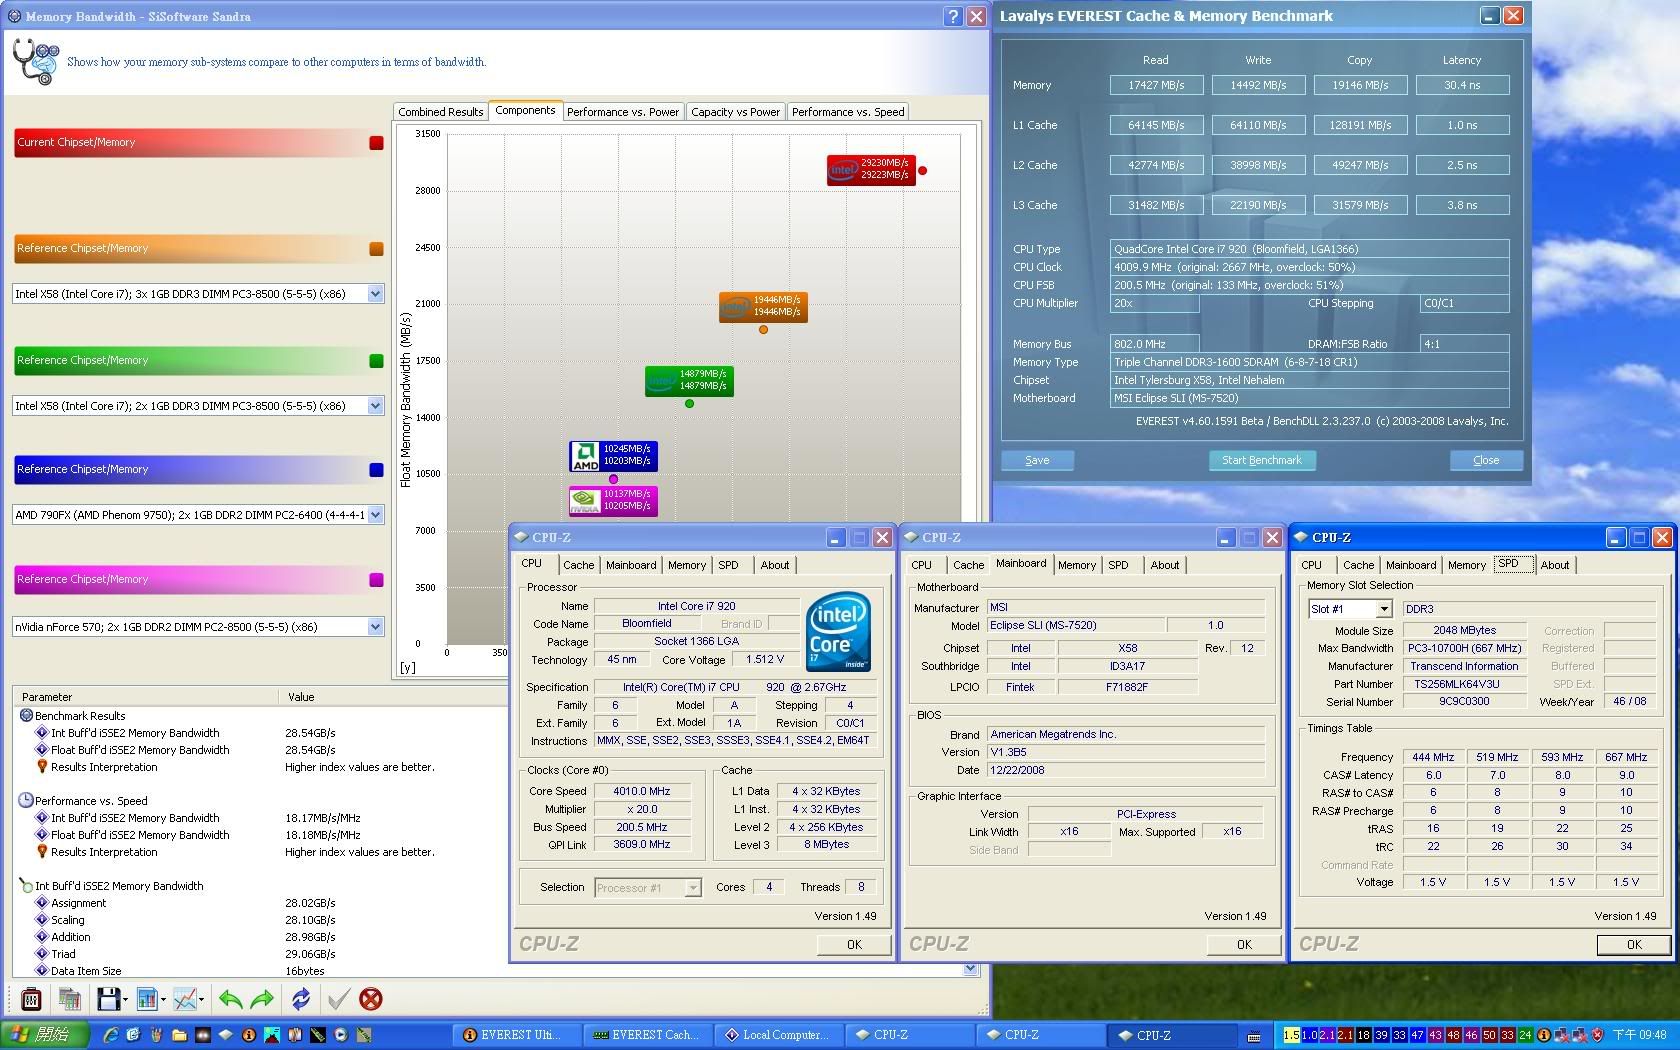The height and width of the screenshot is (1050, 1680).
Task: Click the Performance vs. Speed clock icon
Action: tap(26, 800)
